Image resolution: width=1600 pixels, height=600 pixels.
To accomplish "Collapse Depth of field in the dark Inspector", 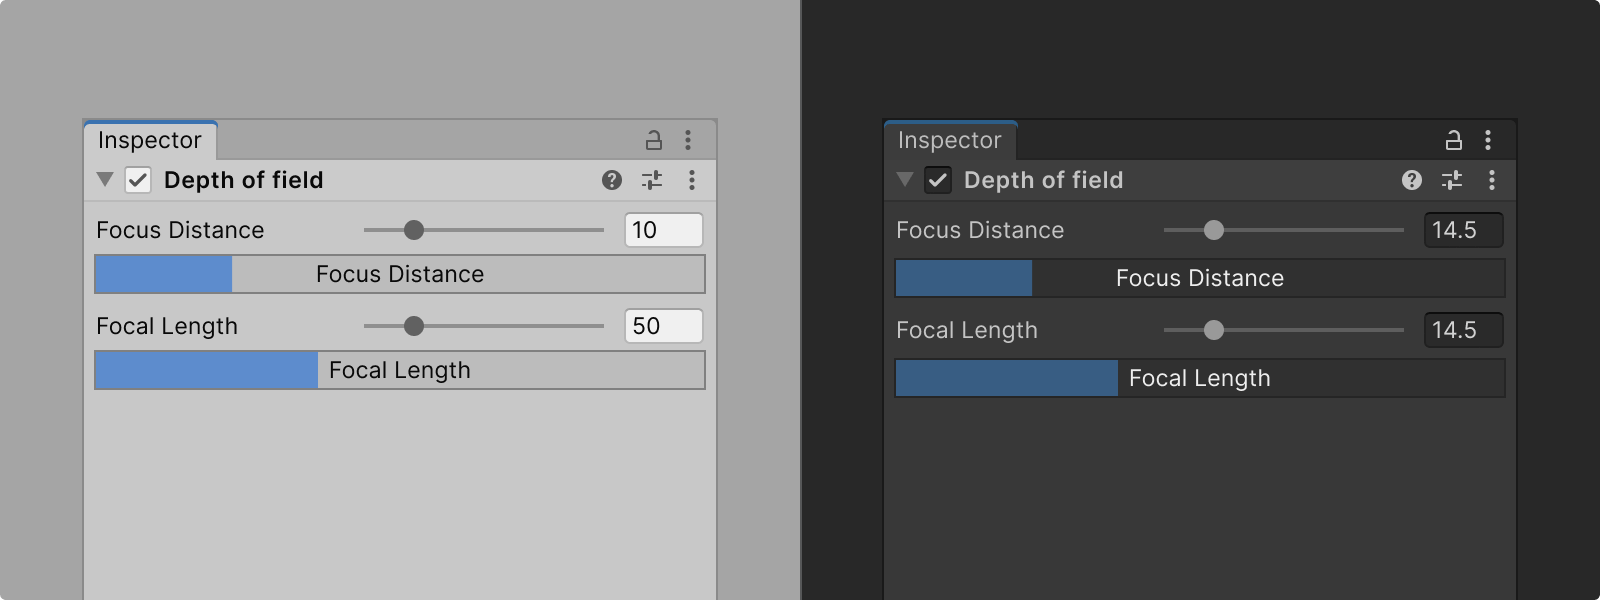I will (905, 180).
